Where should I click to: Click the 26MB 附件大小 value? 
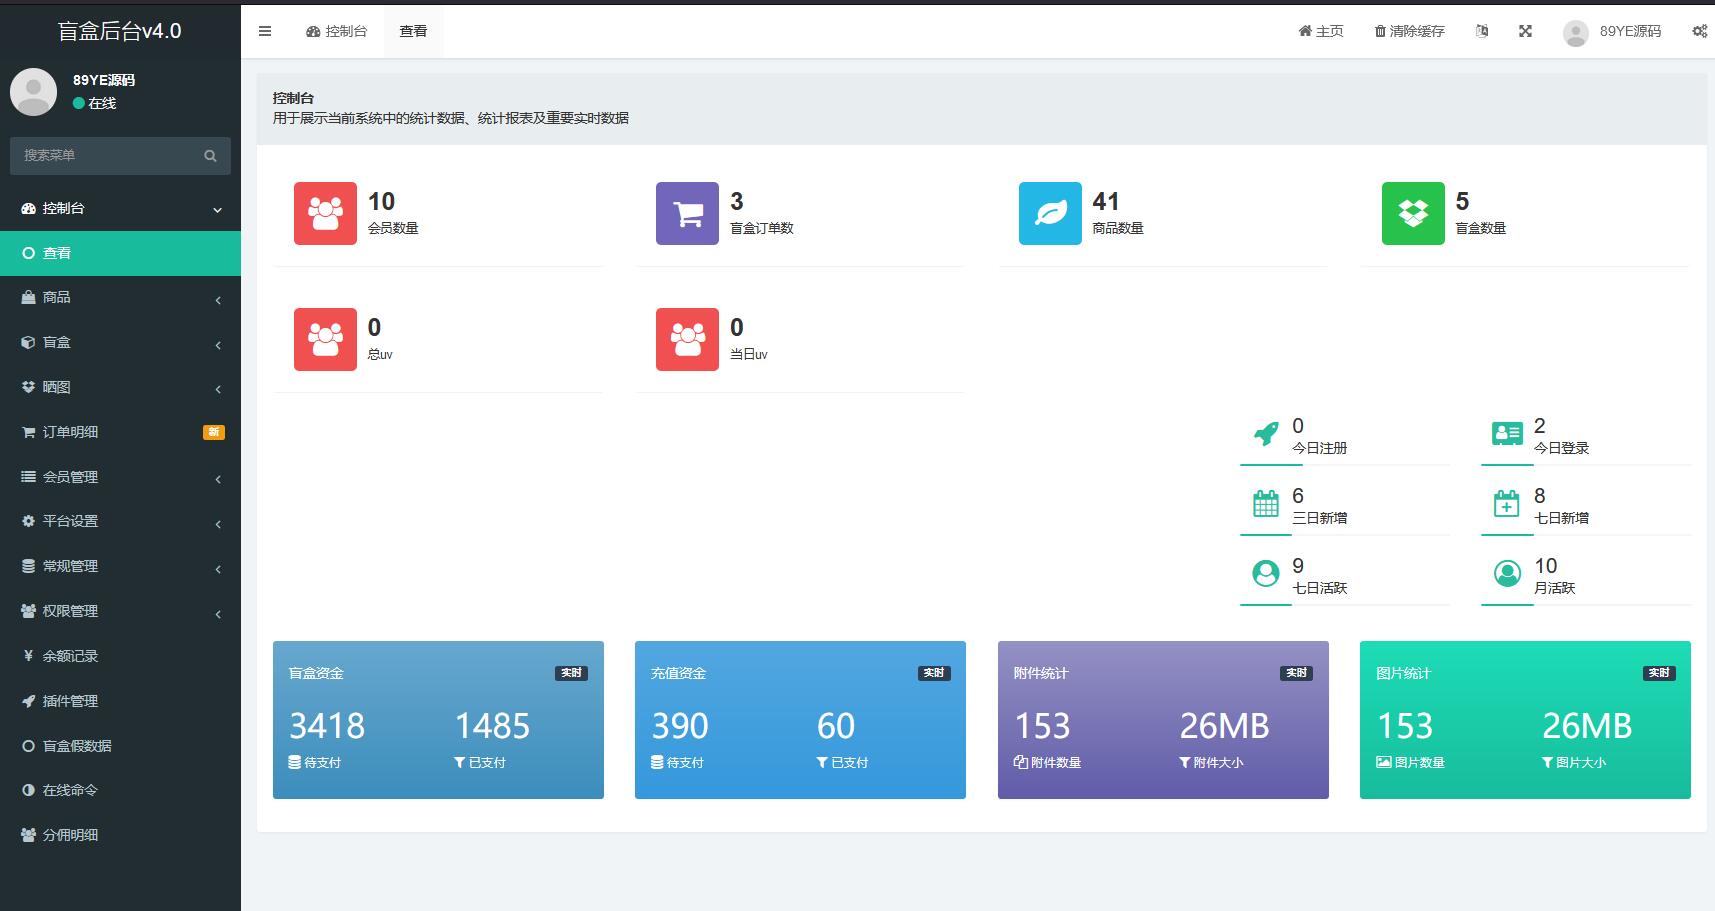(1224, 726)
